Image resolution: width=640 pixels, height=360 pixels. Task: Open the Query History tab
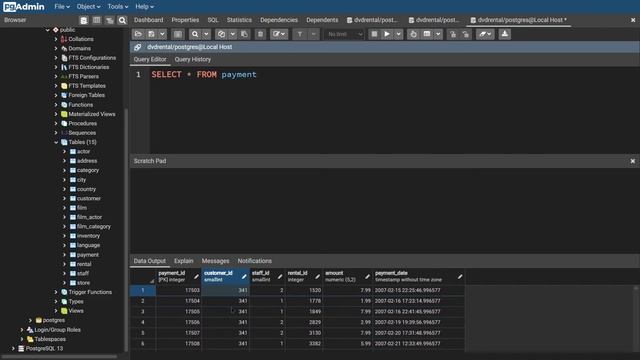click(x=193, y=60)
